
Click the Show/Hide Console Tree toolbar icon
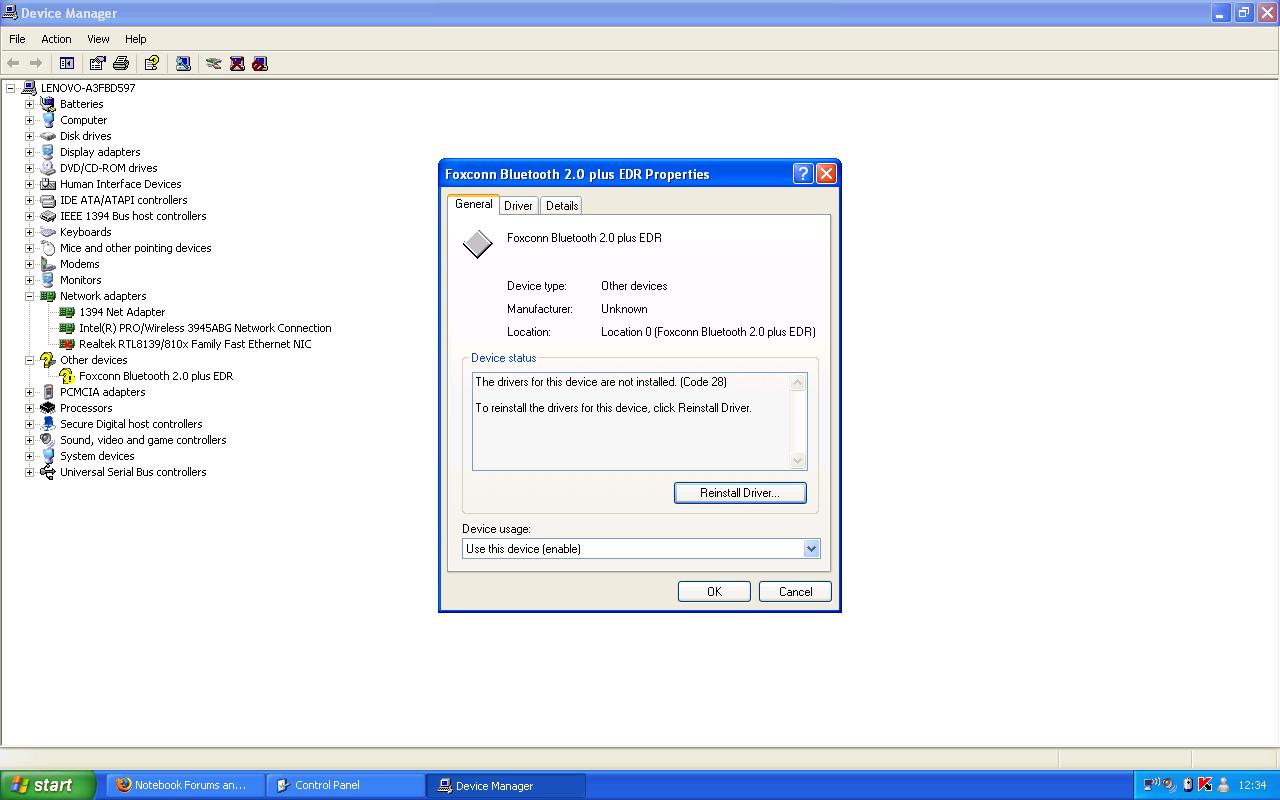click(x=67, y=63)
